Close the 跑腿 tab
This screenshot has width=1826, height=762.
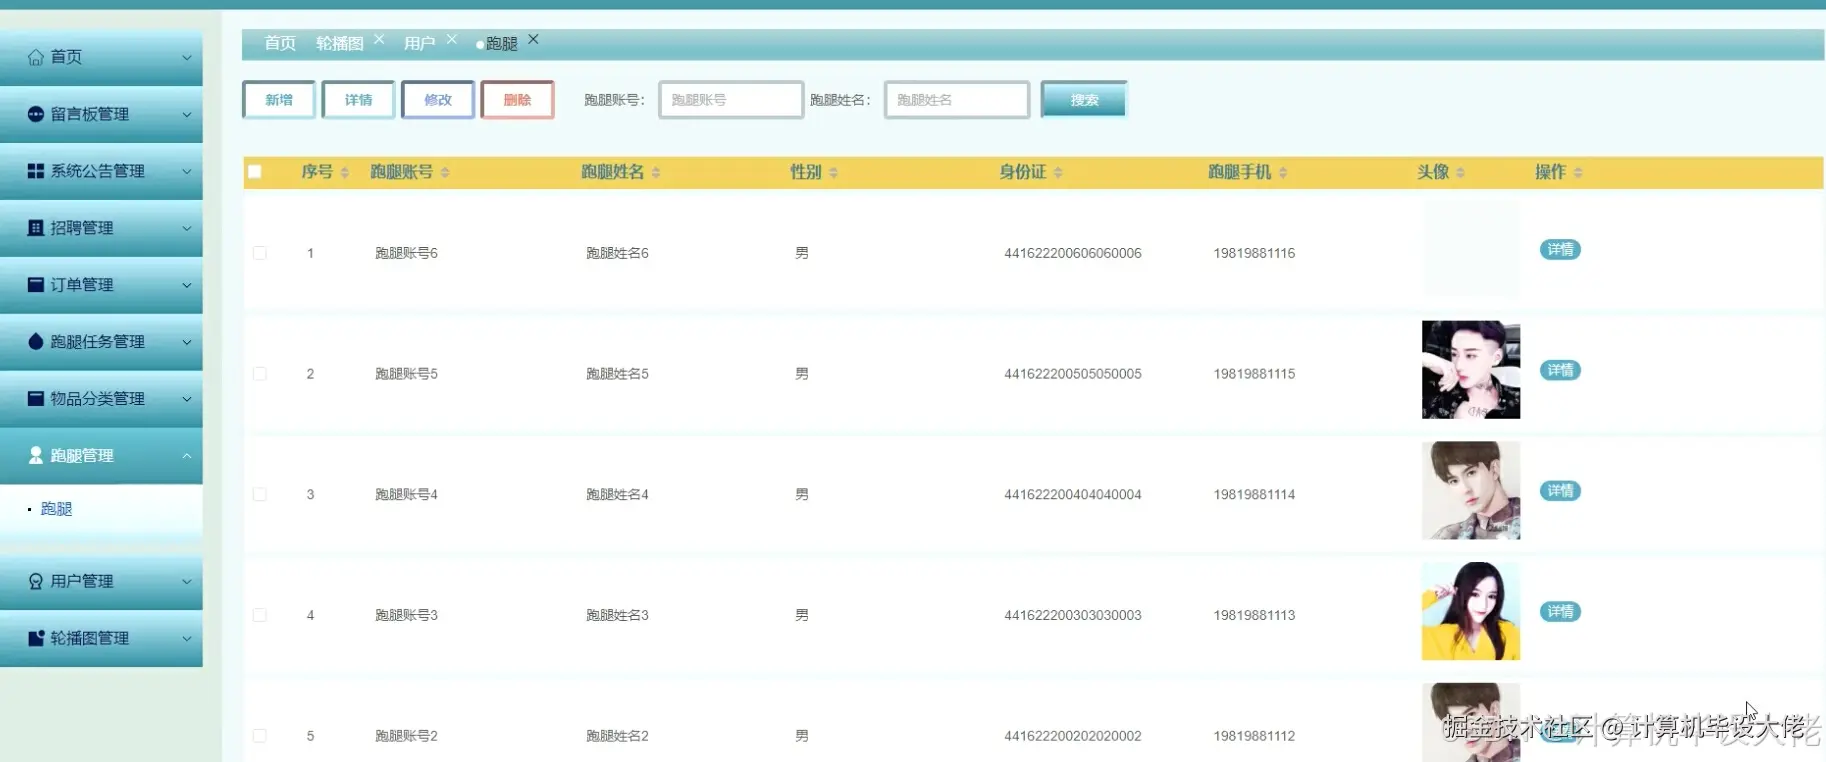(533, 39)
